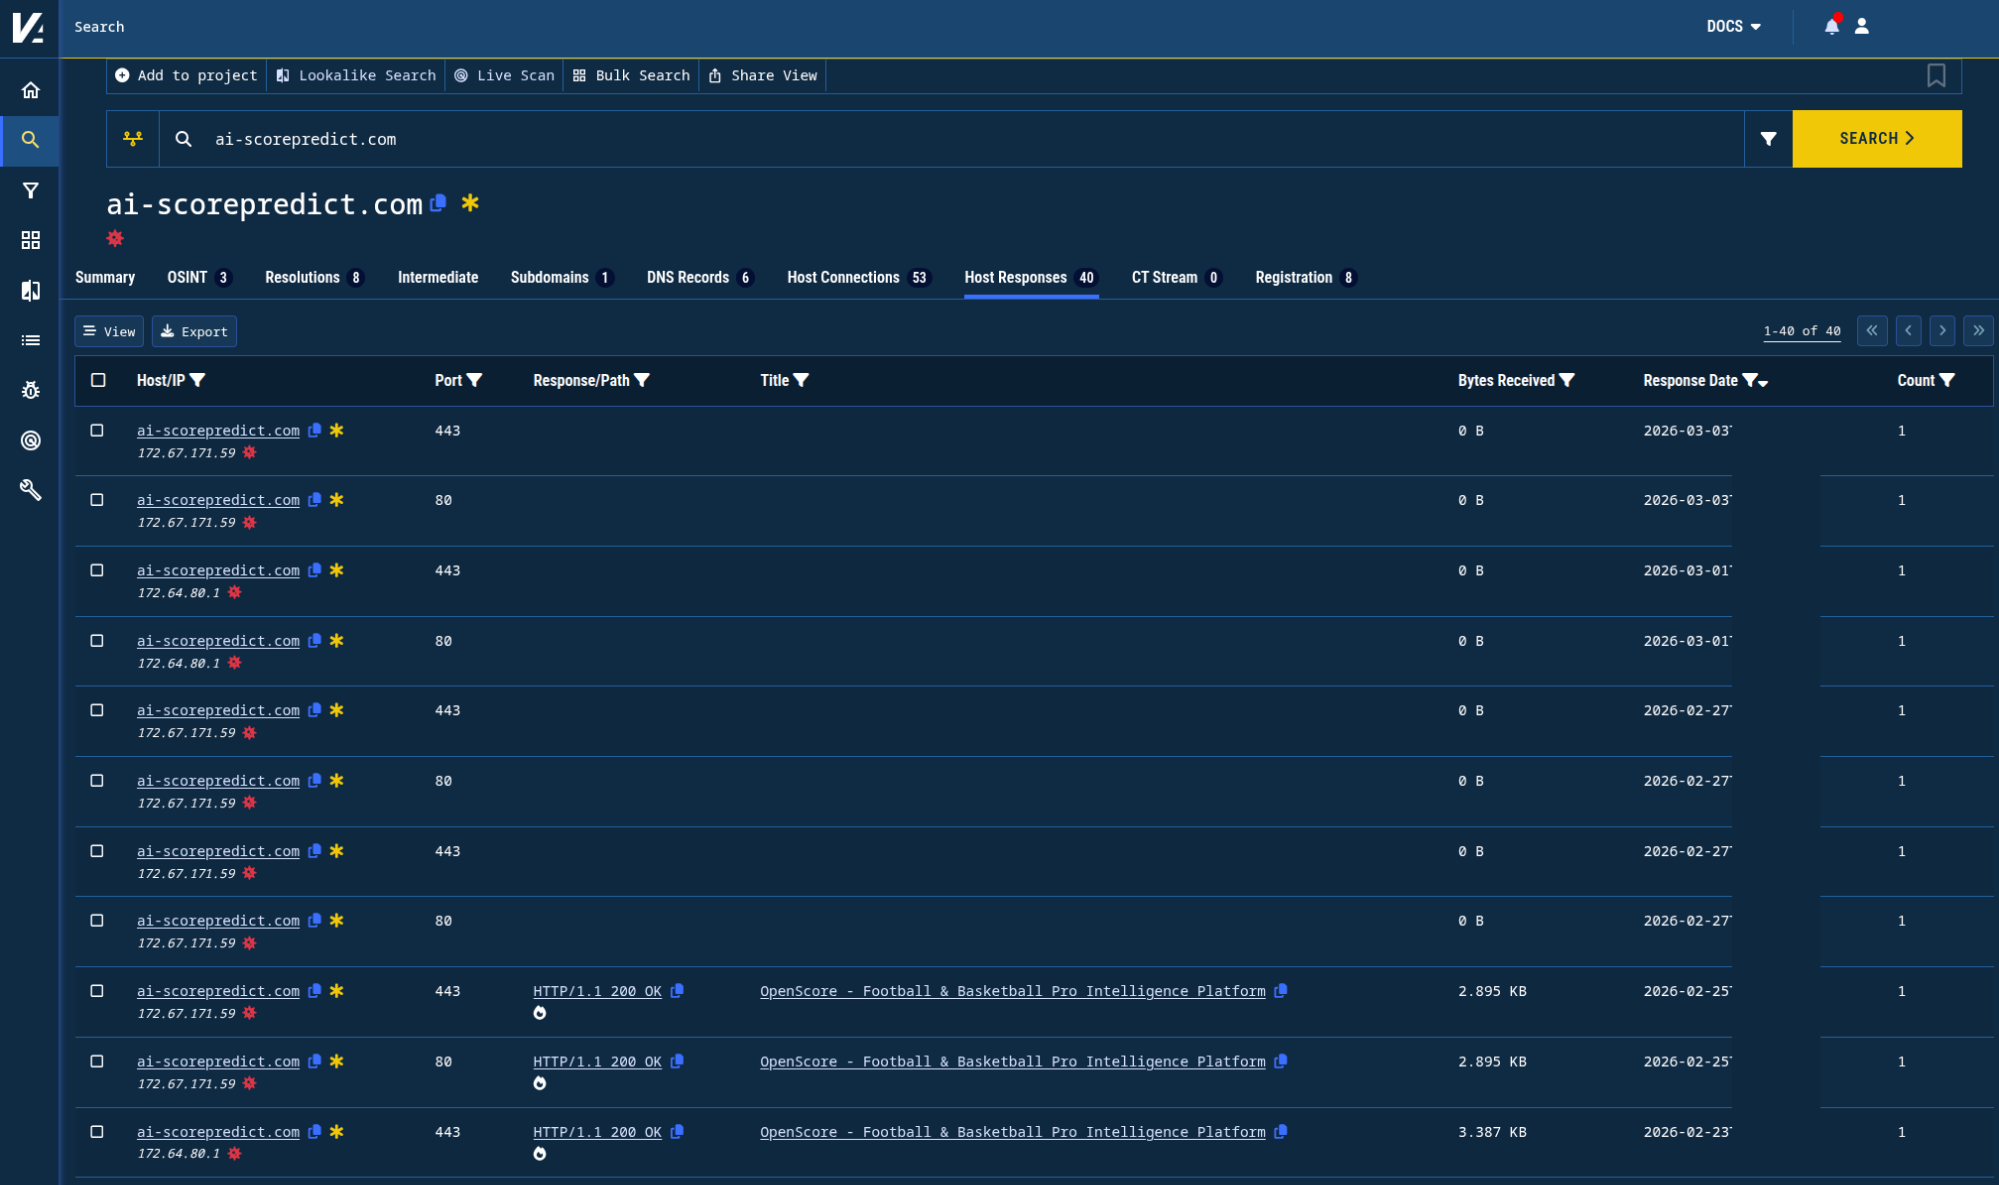Open the home icon in sidebar
The image size is (1999, 1185).
click(x=31, y=90)
